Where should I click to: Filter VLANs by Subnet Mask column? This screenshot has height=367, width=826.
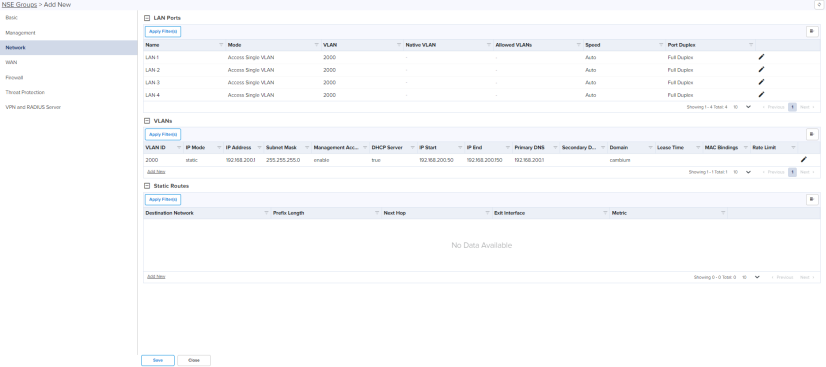pos(306,147)
